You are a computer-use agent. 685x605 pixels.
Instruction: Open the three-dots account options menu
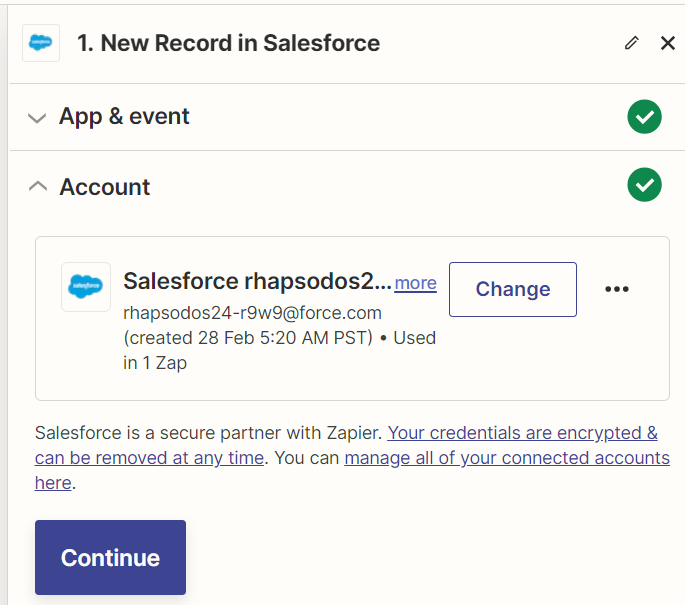click(617, 289)
